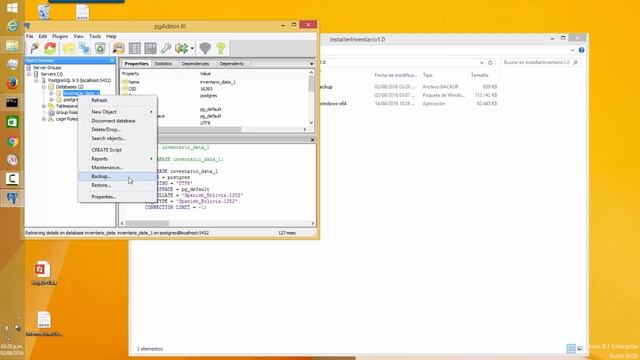
Task: Click the Explorer blue help icon
Action: [x=581, y=50]
